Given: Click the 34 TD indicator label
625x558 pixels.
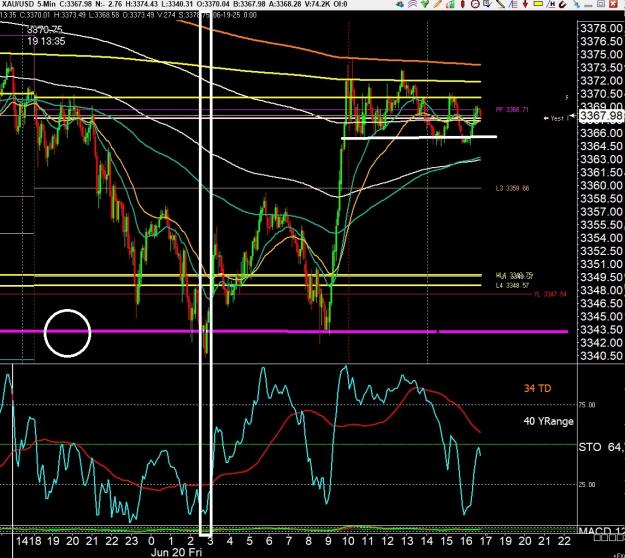Looking at the screenshot, I should 537,388.
